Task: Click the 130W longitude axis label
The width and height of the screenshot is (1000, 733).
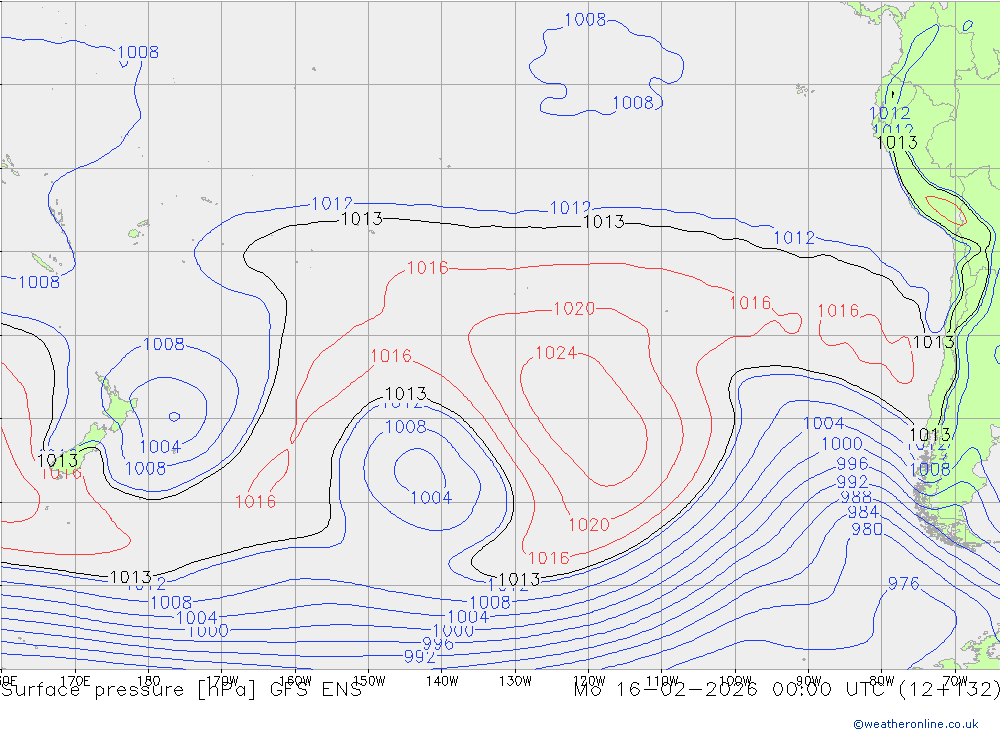Action: [515, 681]
